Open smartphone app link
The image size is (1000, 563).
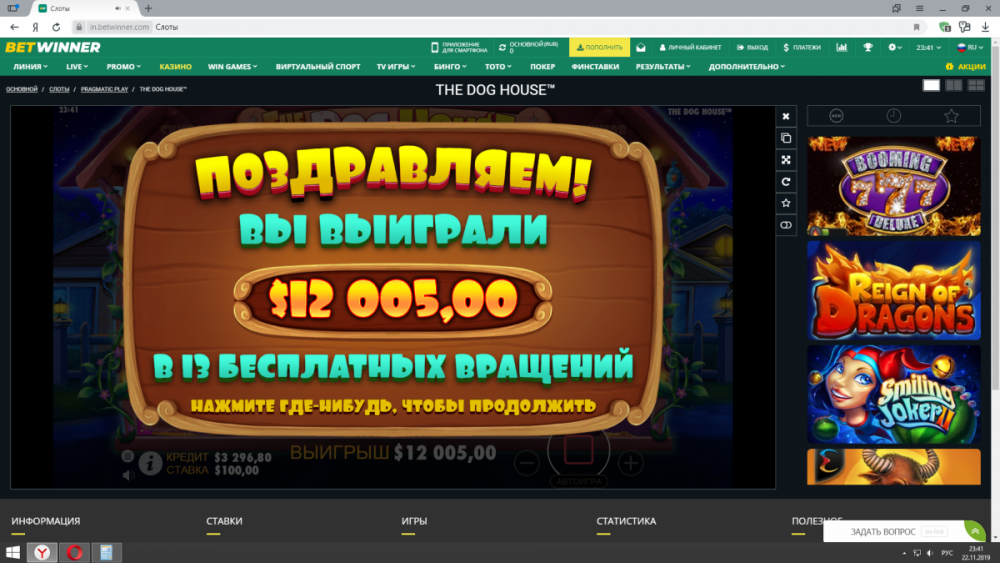coord(459,47)
